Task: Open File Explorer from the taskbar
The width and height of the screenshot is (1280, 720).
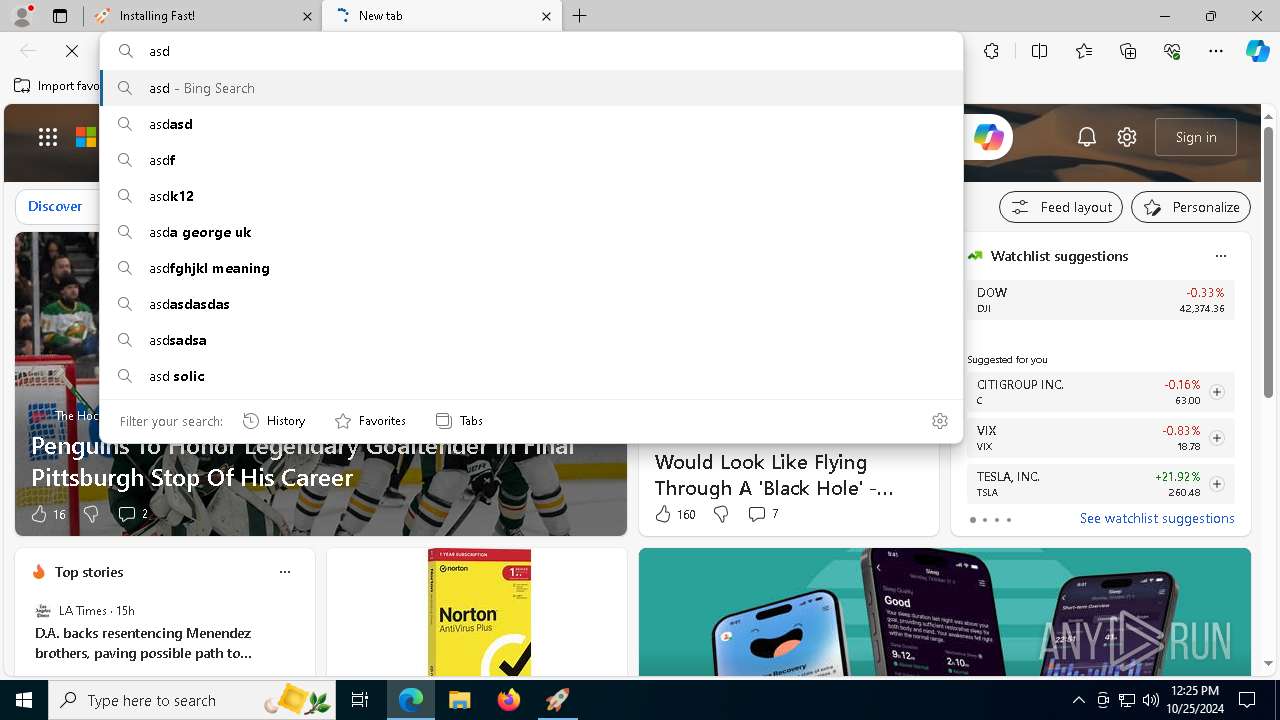Action: pyautogui.click(x=459, y=700)
